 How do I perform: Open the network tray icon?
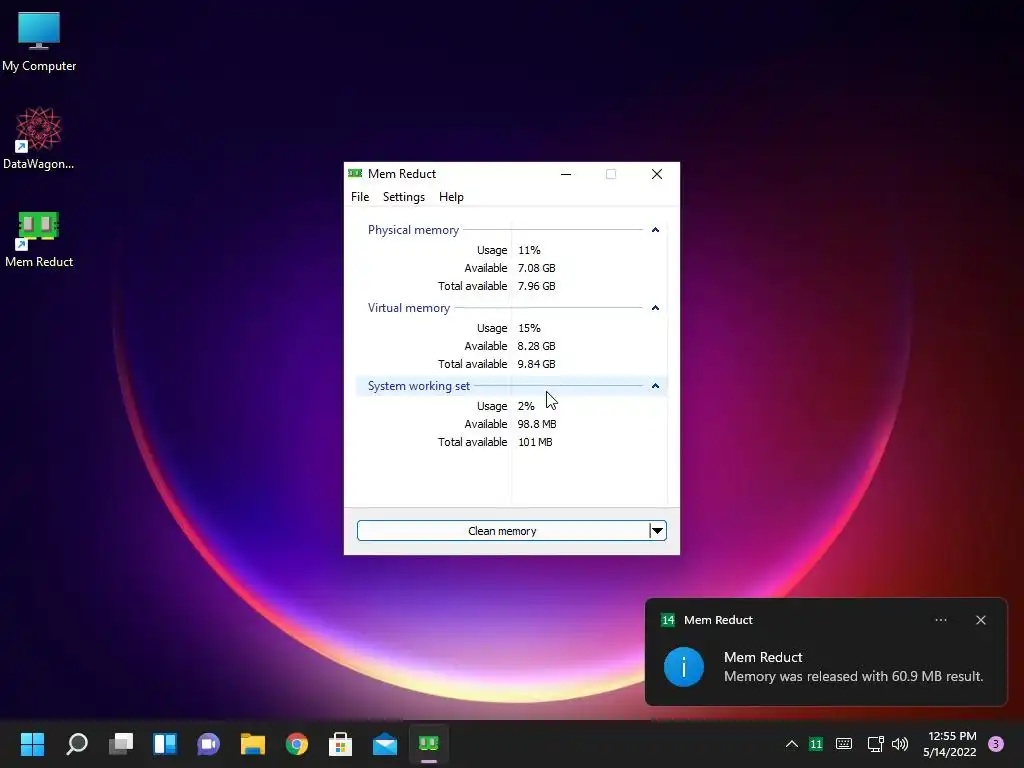875,744
